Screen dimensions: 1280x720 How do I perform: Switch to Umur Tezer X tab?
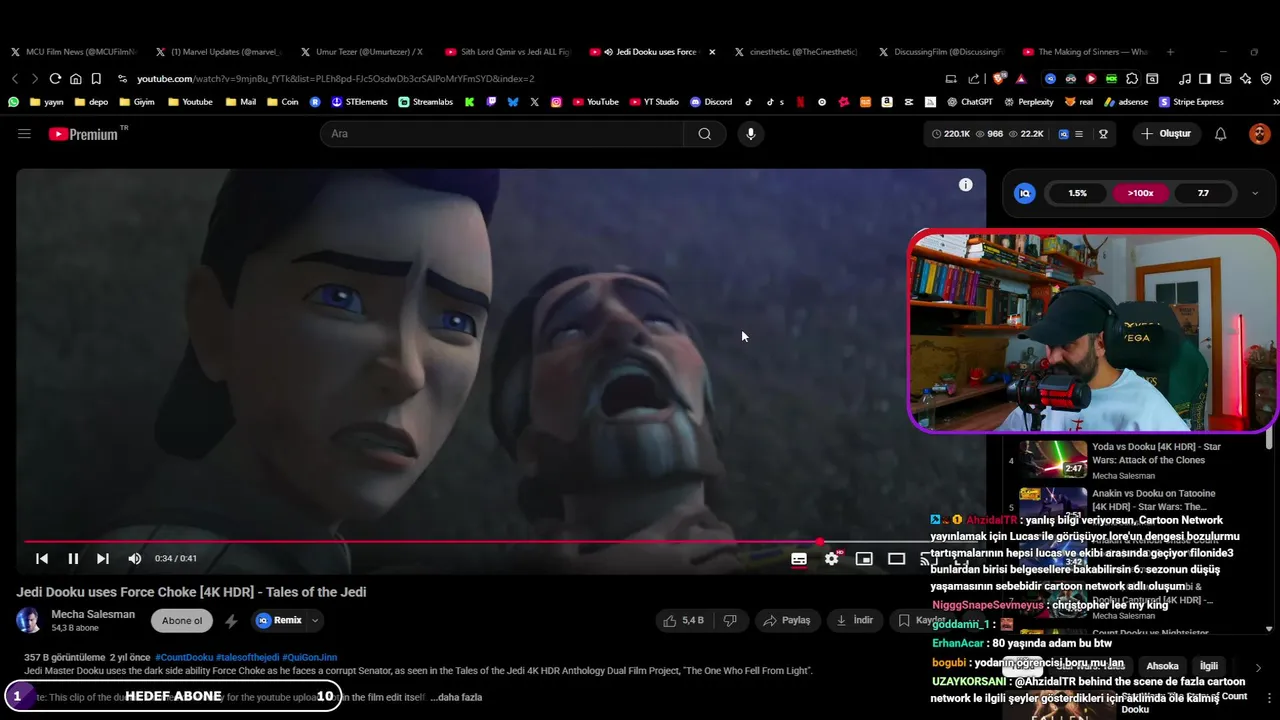click(x=365, y=52)
